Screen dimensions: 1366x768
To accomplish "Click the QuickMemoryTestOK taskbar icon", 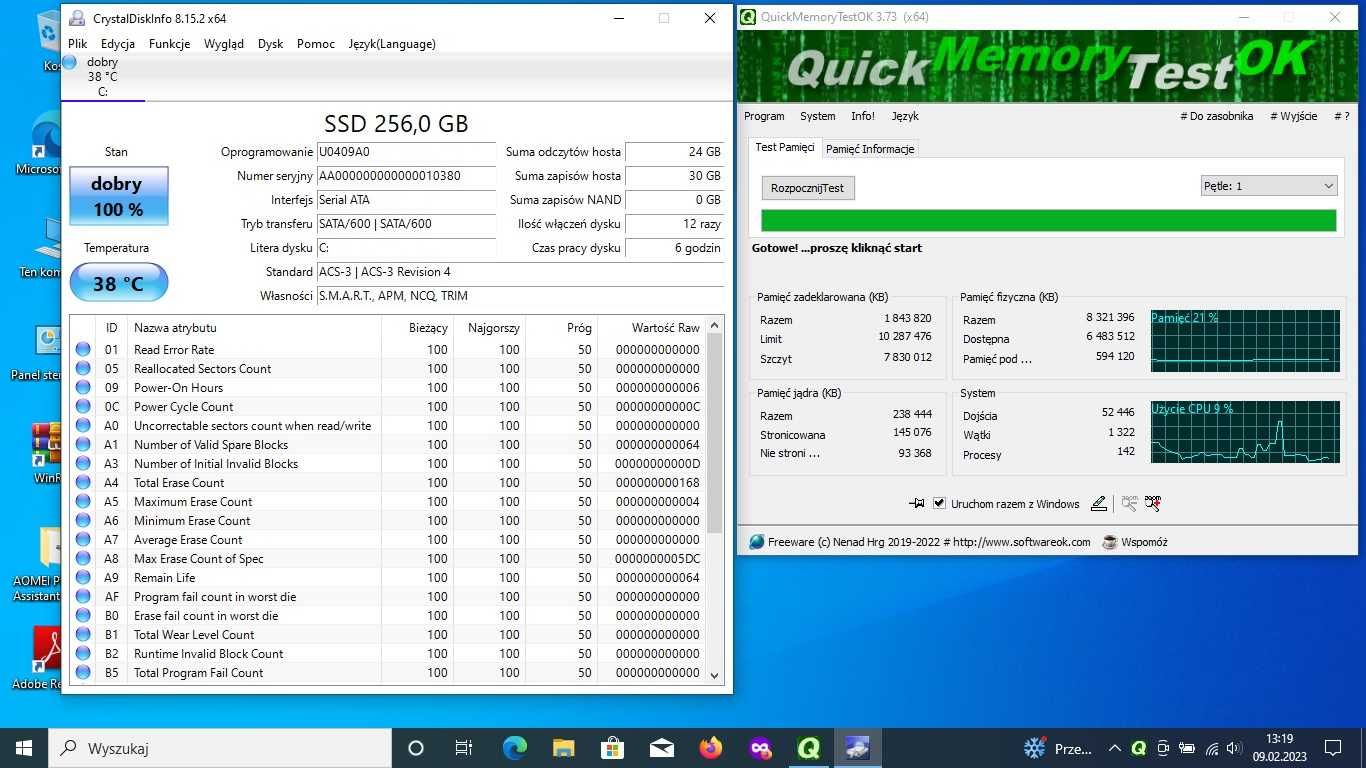I will click(808, 748).
